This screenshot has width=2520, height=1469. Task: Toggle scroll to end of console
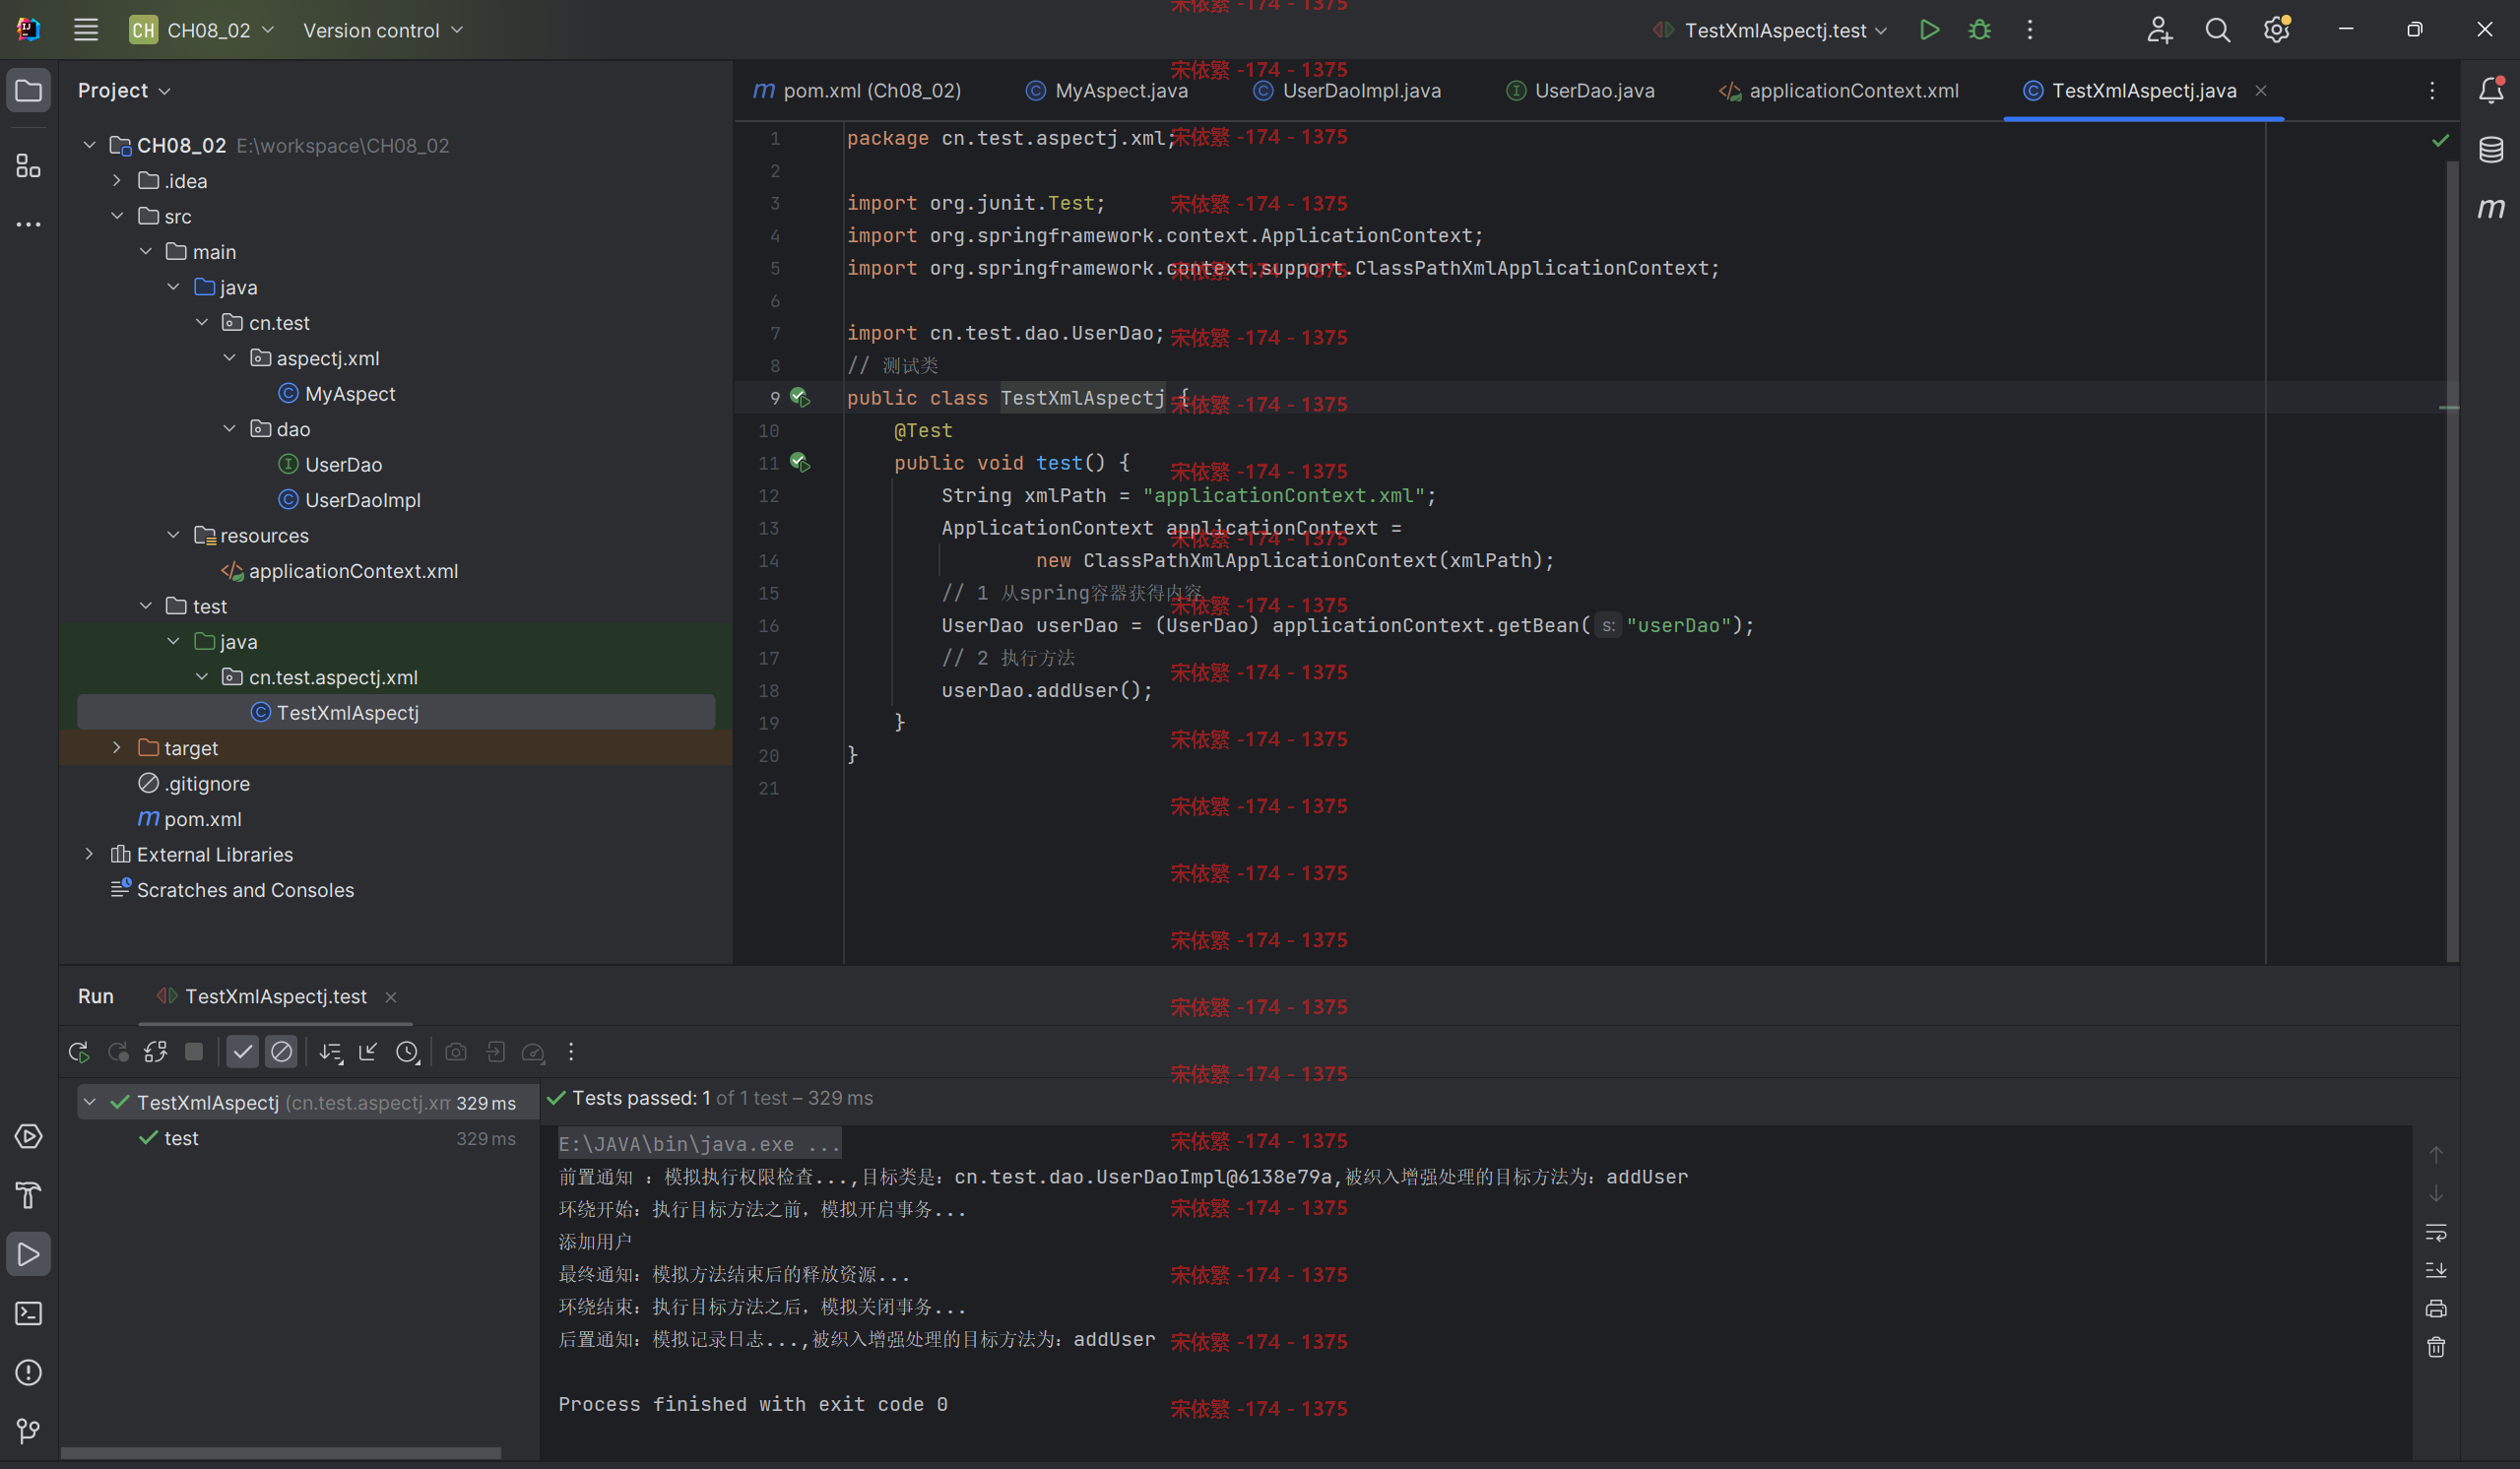click(x=2436, y=1270)
